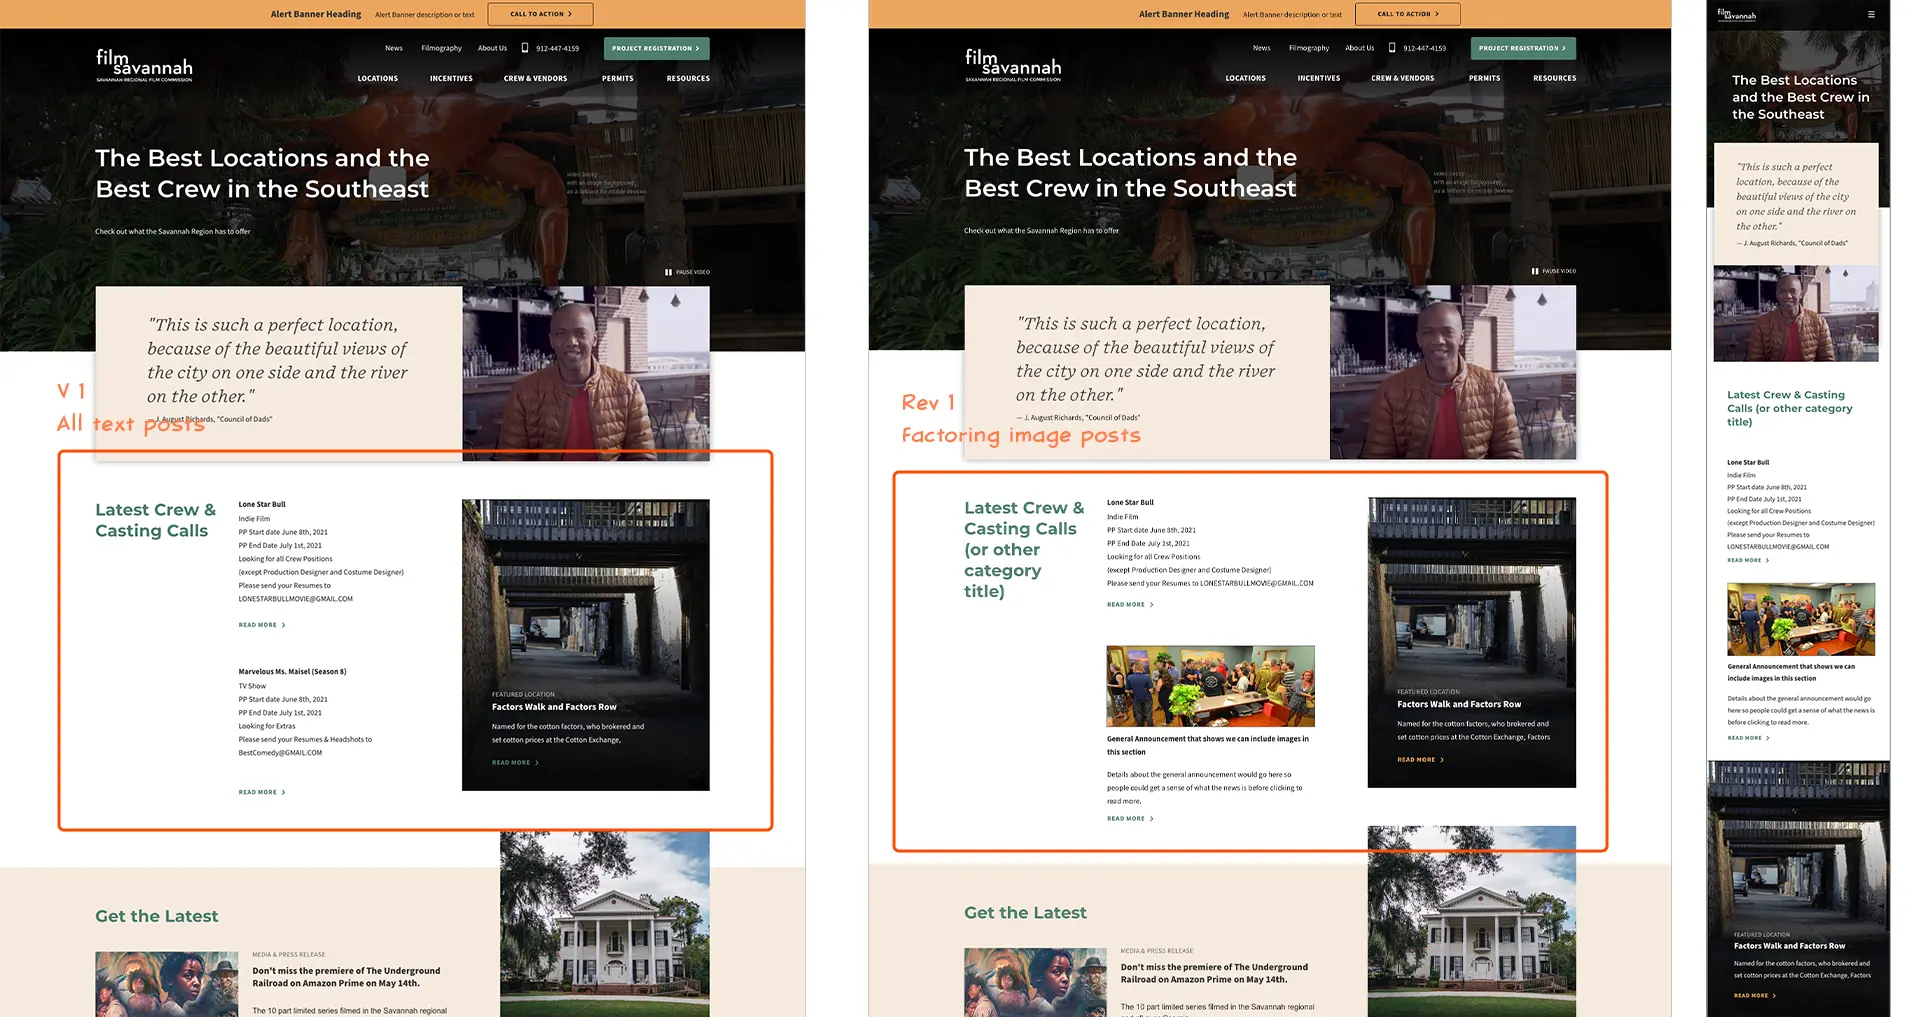
Task: Click the About Us link in the V1 mockup
Action: pos(492,48)
